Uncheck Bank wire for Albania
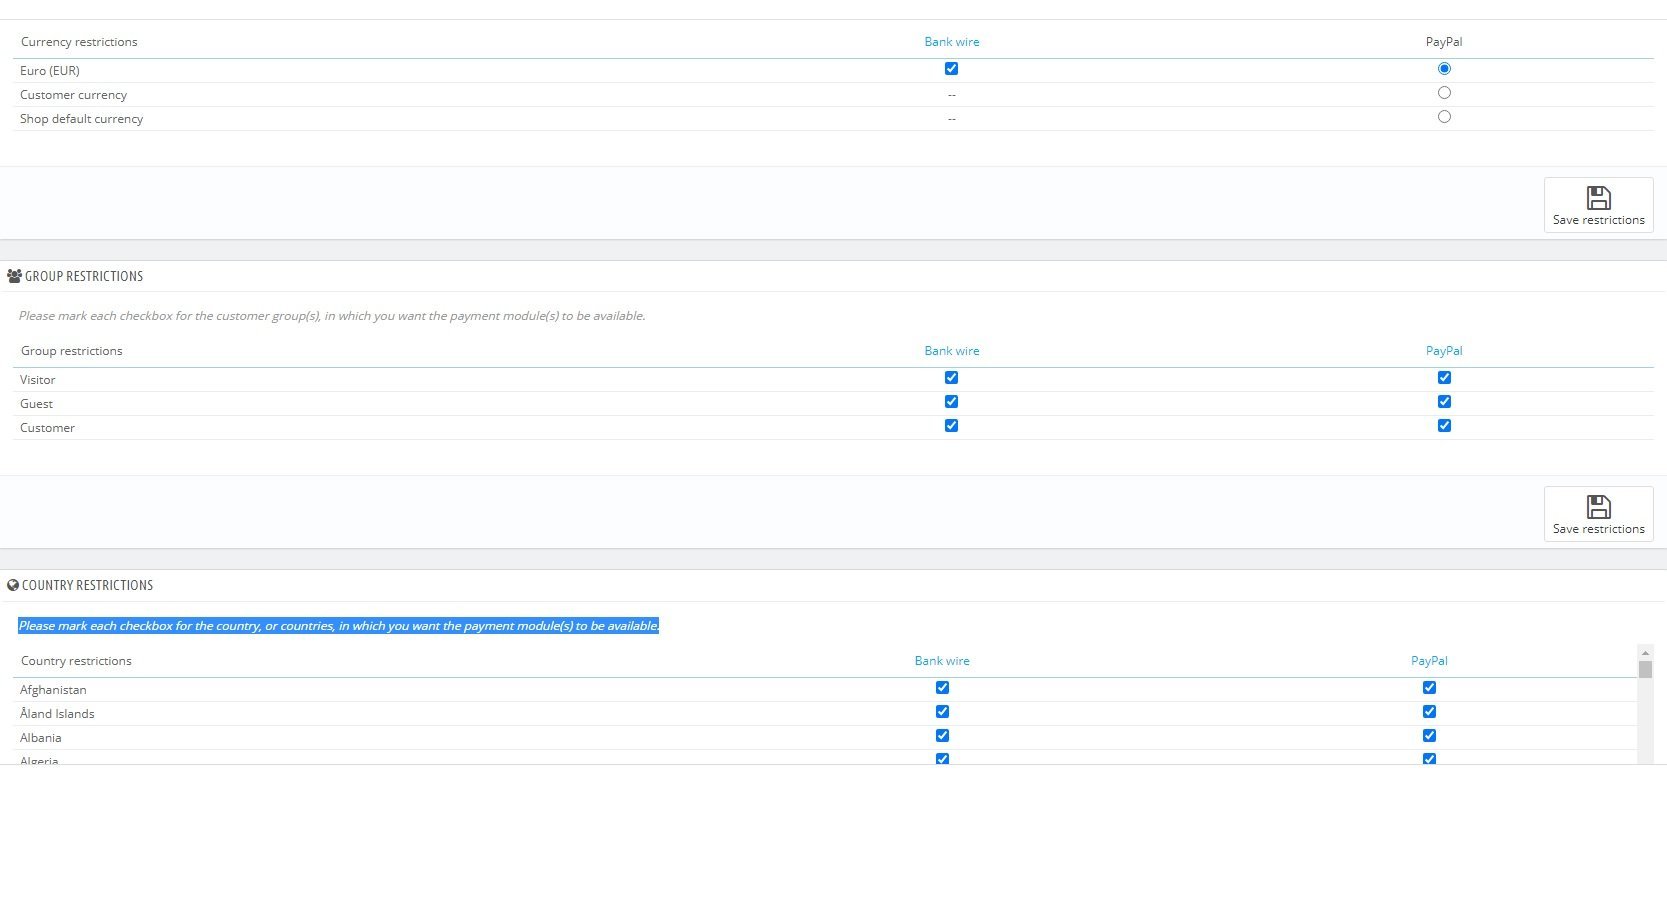The image size is (1667, 907). point(942,736)
